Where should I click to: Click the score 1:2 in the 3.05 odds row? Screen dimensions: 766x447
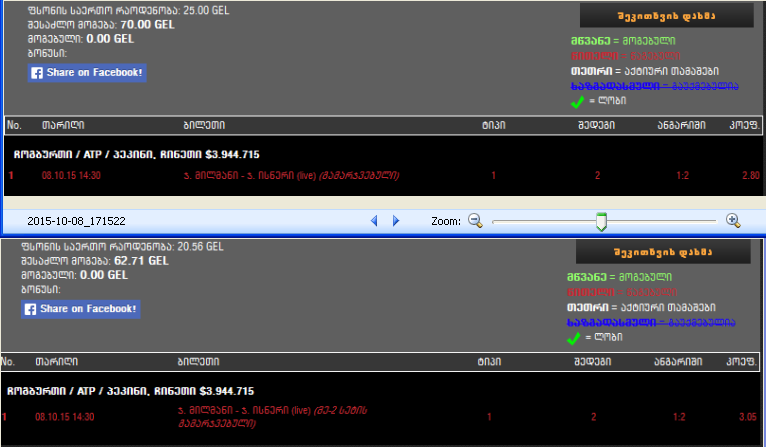(x=679, y=417)
